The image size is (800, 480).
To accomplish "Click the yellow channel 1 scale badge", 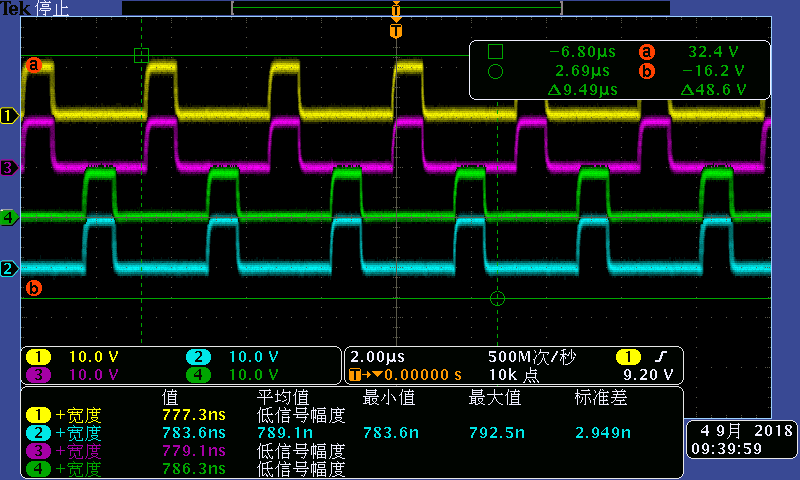I will coord(38,357).
